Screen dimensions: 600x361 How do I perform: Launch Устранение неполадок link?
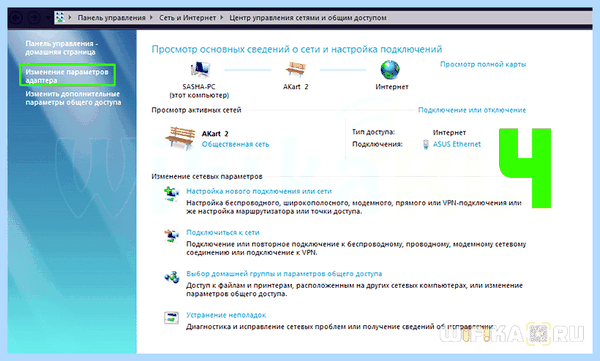226,315
